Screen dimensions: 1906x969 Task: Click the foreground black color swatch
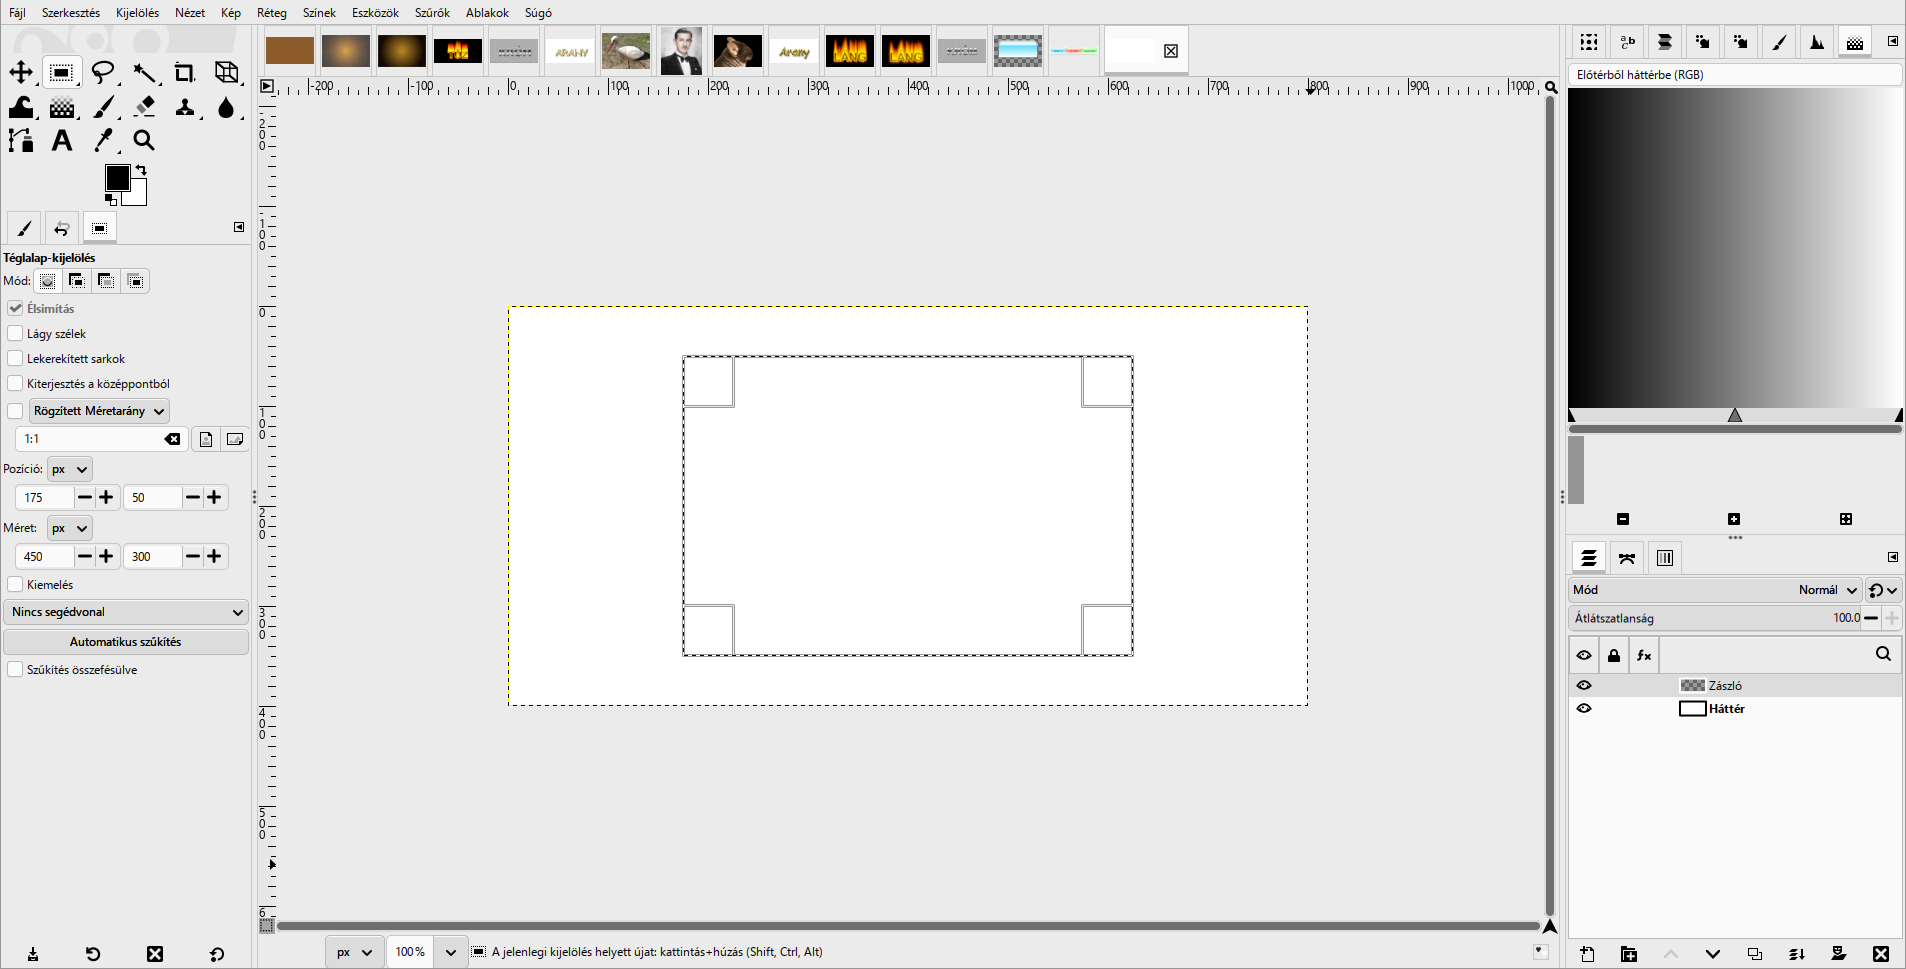click(x=116, y=177)
